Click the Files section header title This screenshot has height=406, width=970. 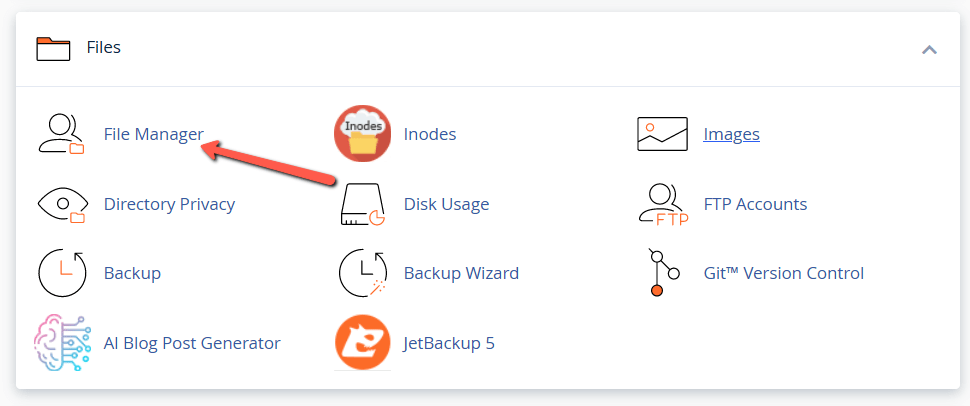(103, 47)
